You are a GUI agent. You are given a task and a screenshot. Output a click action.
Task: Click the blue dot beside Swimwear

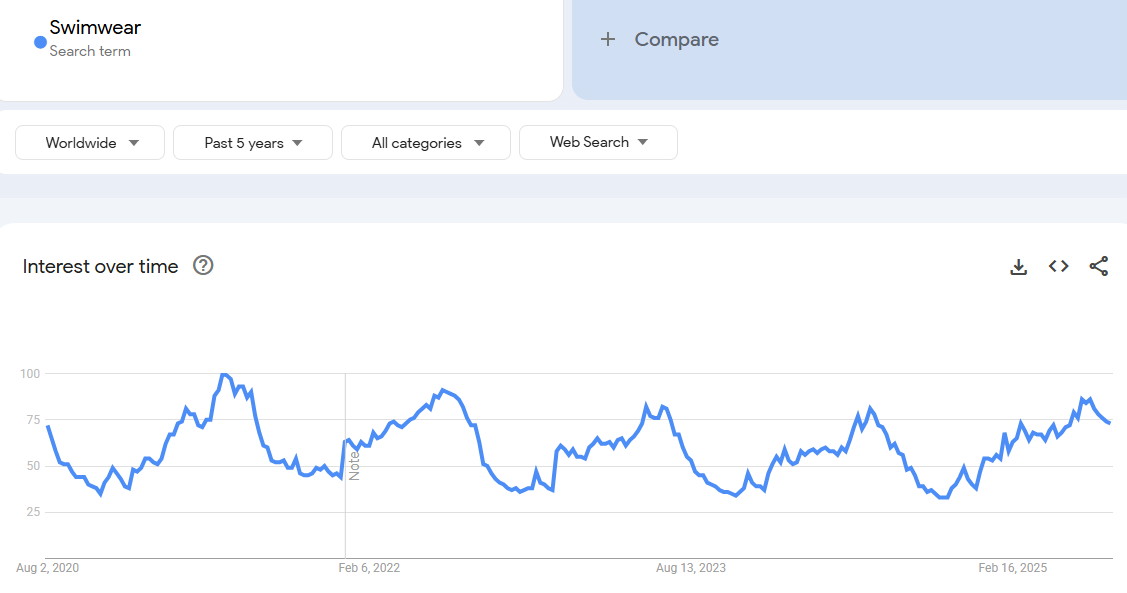tap(40, 42)
